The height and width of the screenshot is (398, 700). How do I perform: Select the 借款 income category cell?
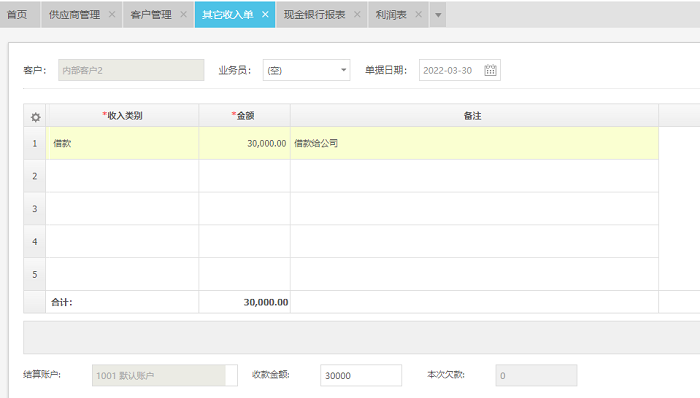[122, 143]
